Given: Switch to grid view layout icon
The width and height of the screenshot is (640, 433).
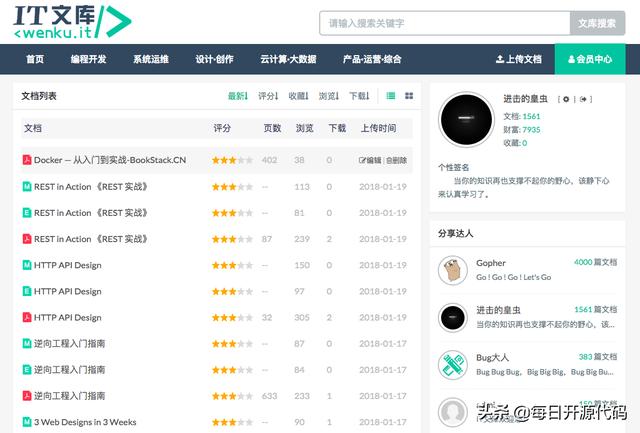Looking at the screenshot, I should pos(409,96).
